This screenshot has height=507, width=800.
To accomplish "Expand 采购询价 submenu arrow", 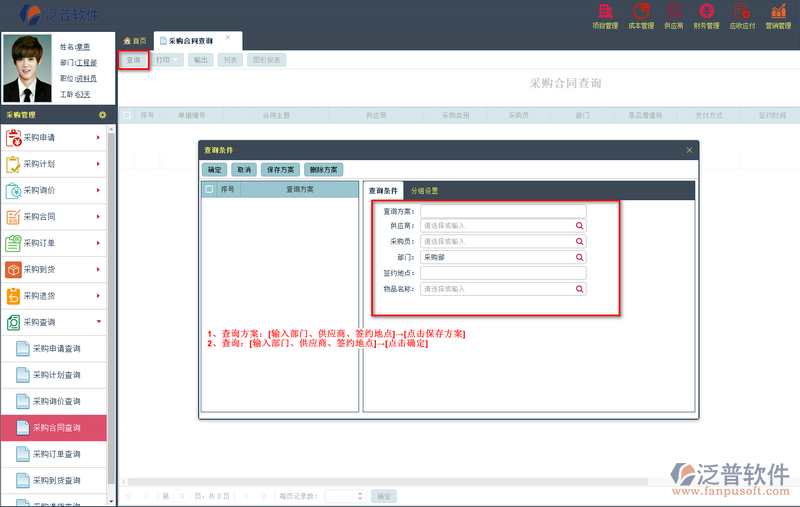I will (x=98, y=190).
